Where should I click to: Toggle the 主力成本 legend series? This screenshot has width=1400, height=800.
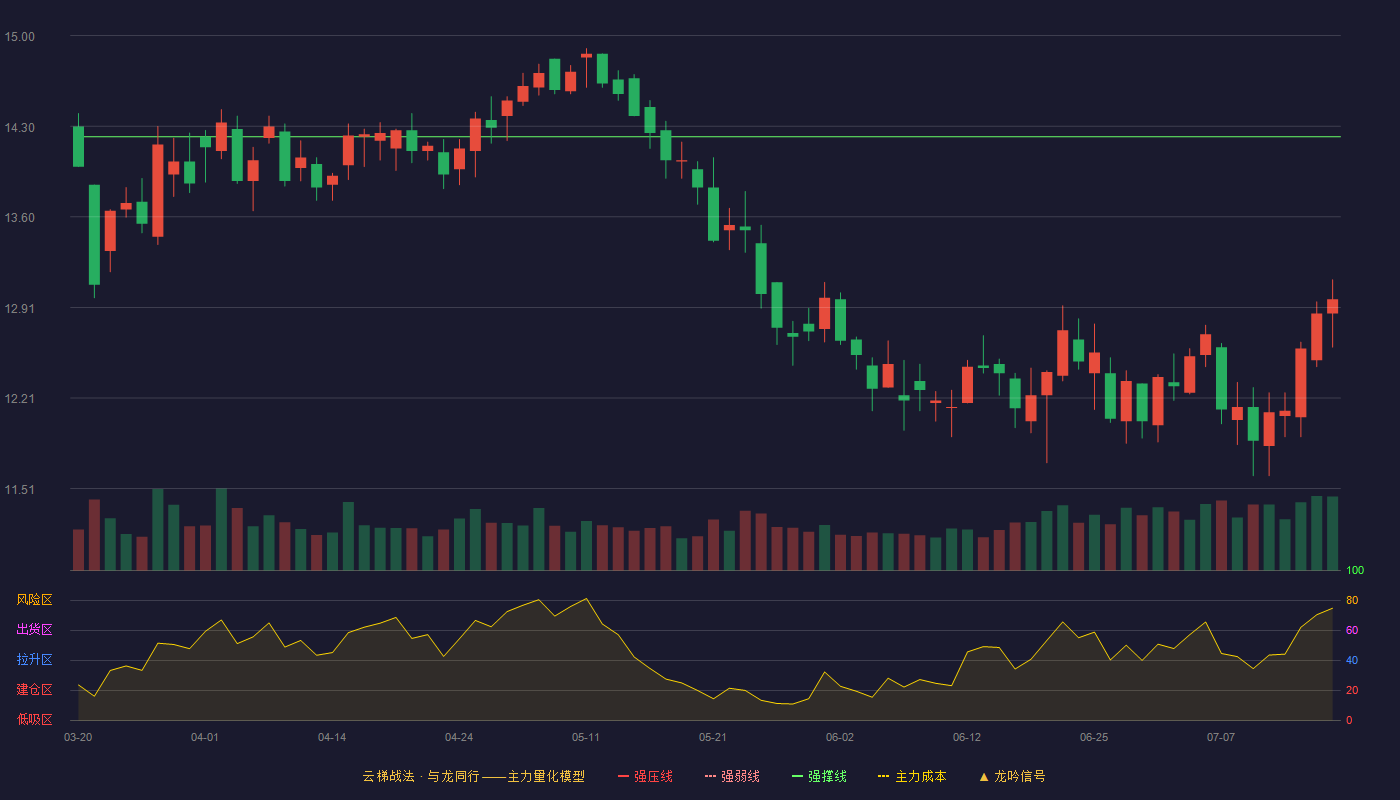pyautogui.click(x=912, y=776)
